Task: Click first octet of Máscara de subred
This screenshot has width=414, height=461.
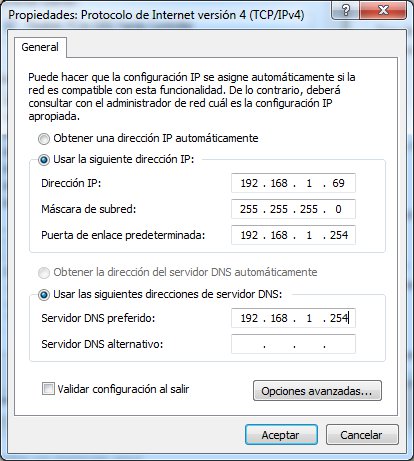Action: pos(249,209)
